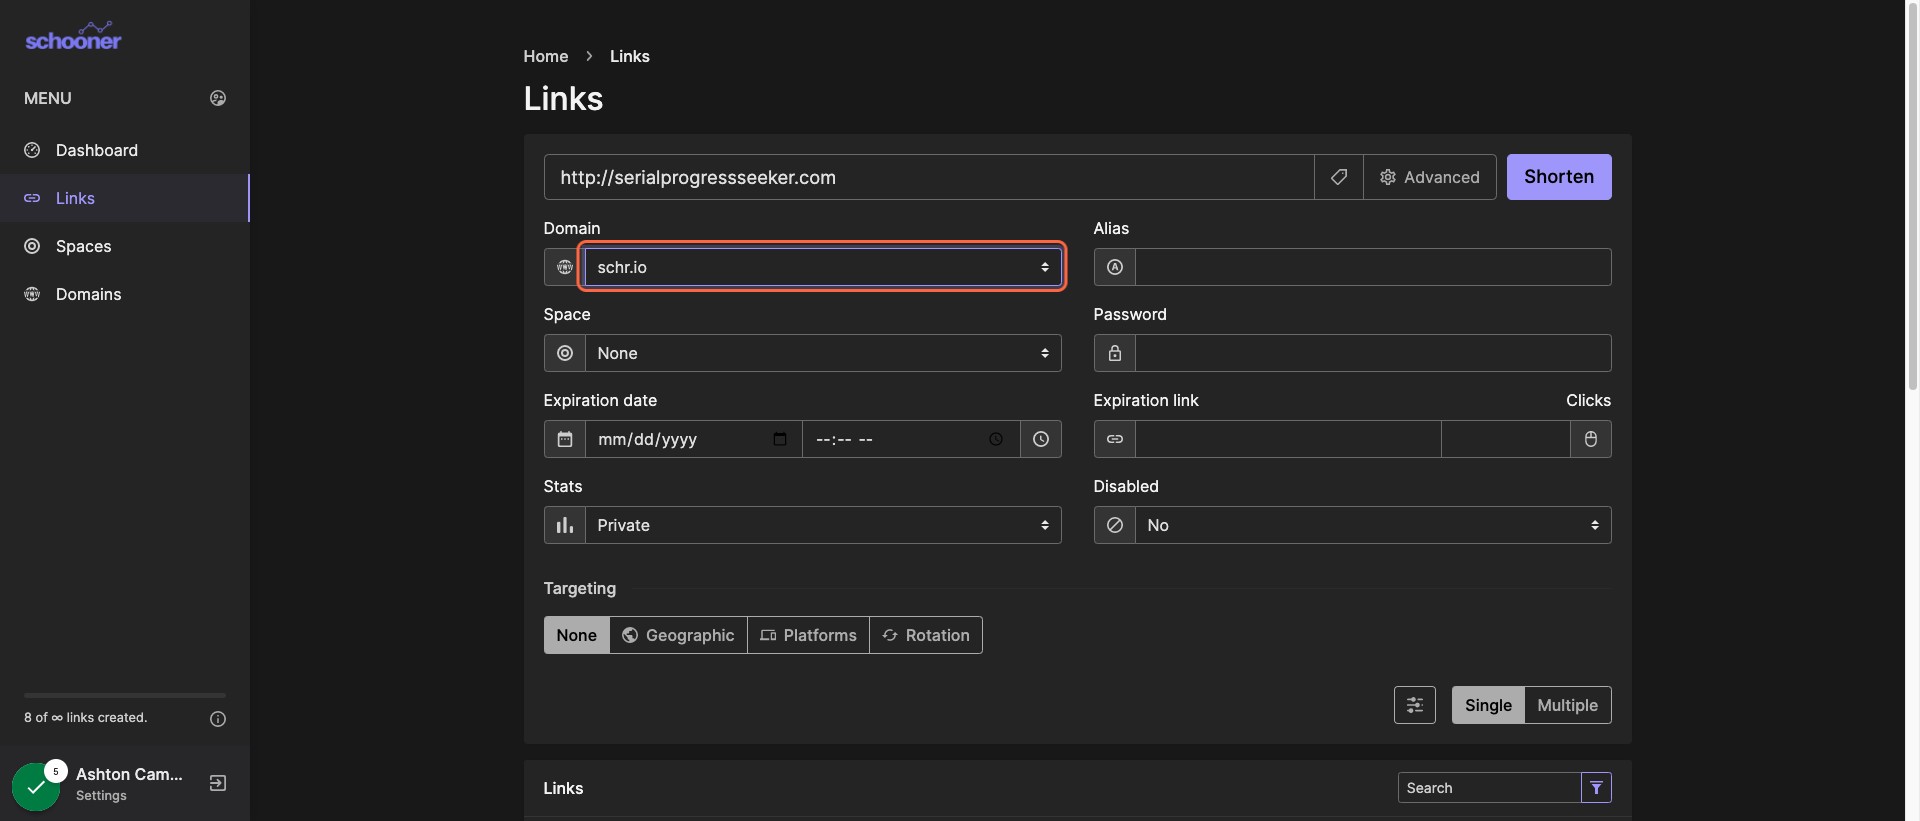Show info about links created
This screenshot has width=1920, height=821.
click(218, 719)
